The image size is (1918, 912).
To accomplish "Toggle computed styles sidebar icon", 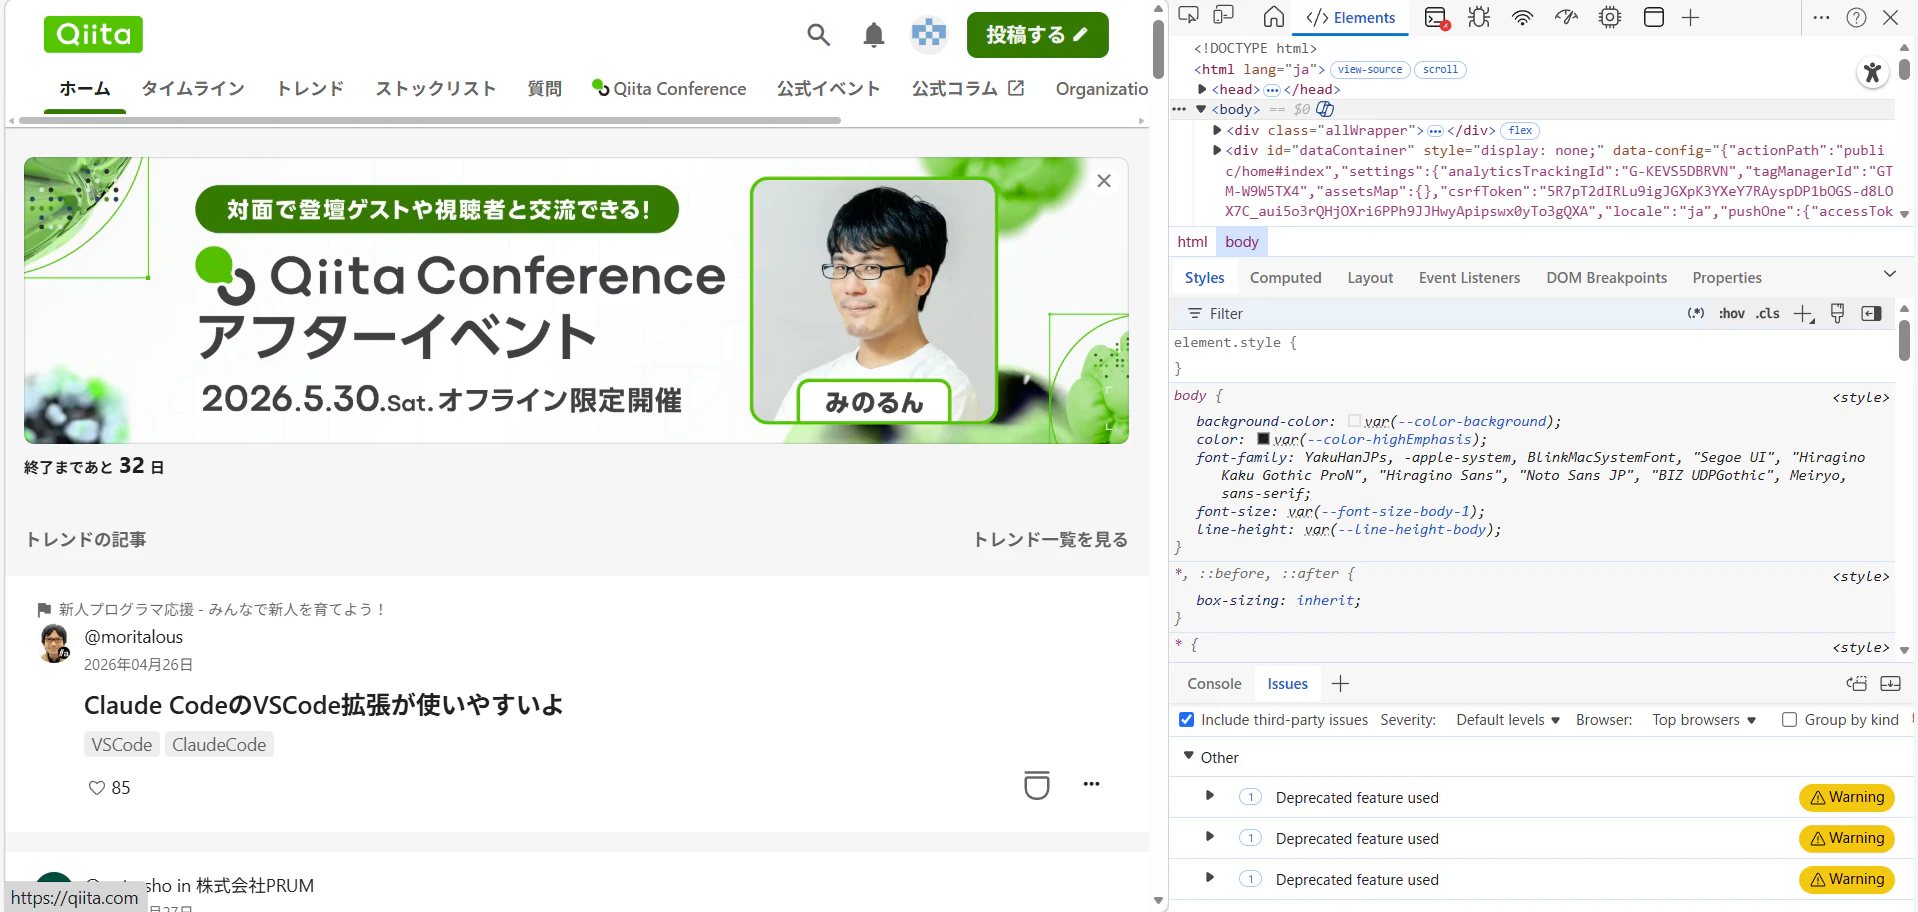I will click(1871, 313).
